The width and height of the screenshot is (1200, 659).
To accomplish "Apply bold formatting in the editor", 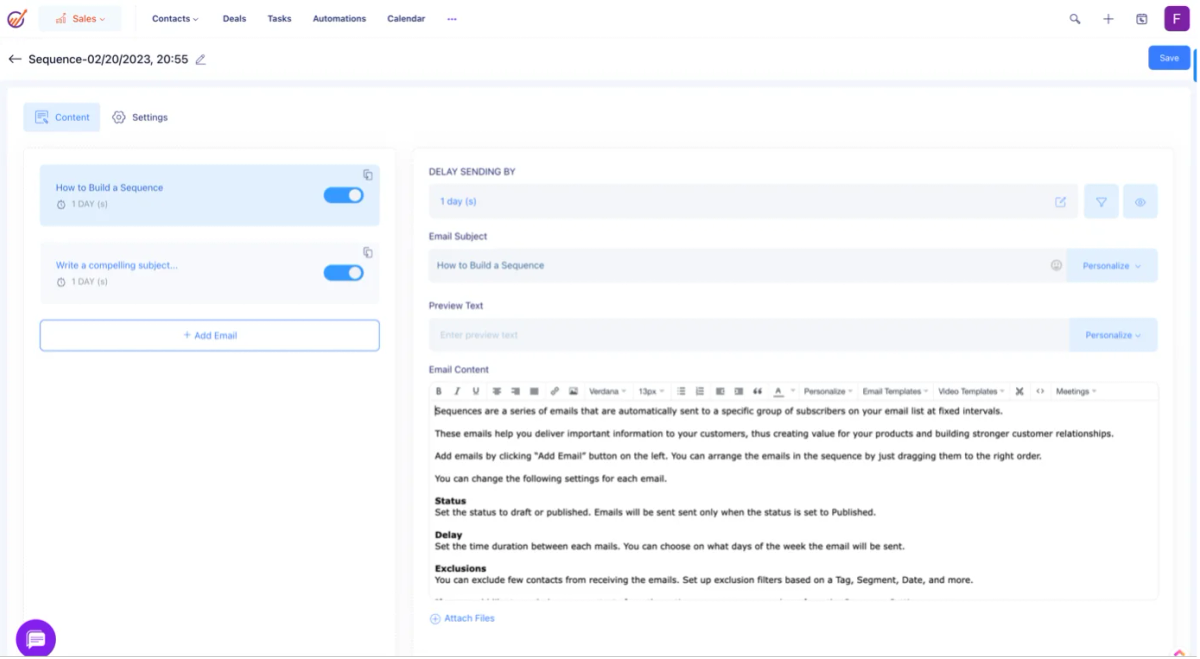I will tap(438, 391).
